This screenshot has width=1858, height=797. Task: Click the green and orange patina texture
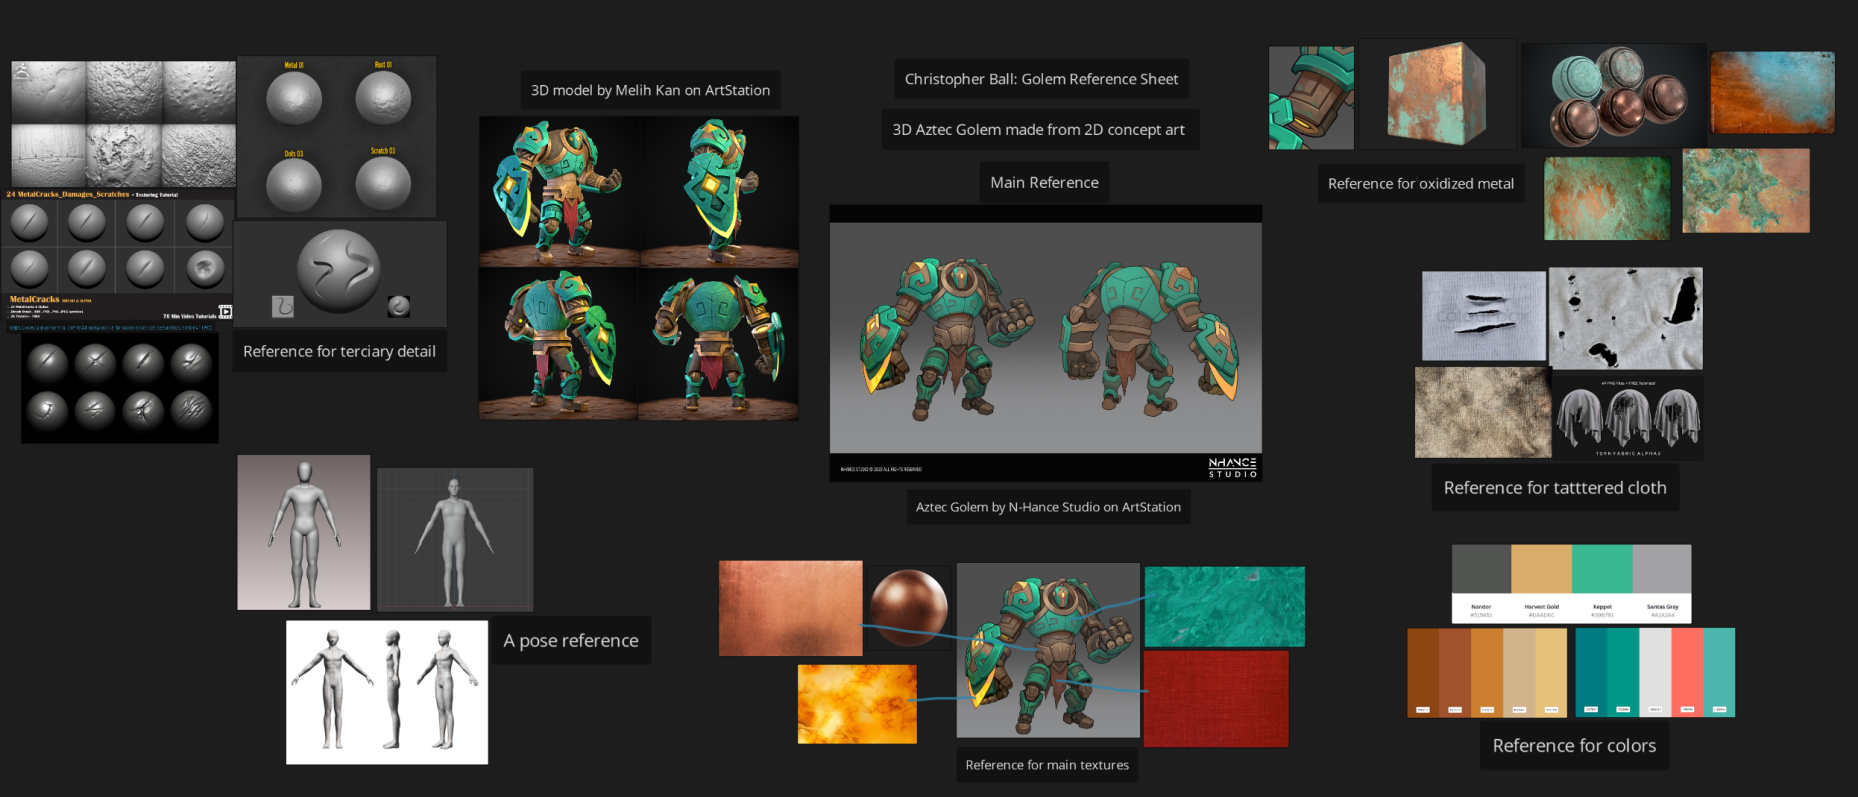coord(1607,198)
